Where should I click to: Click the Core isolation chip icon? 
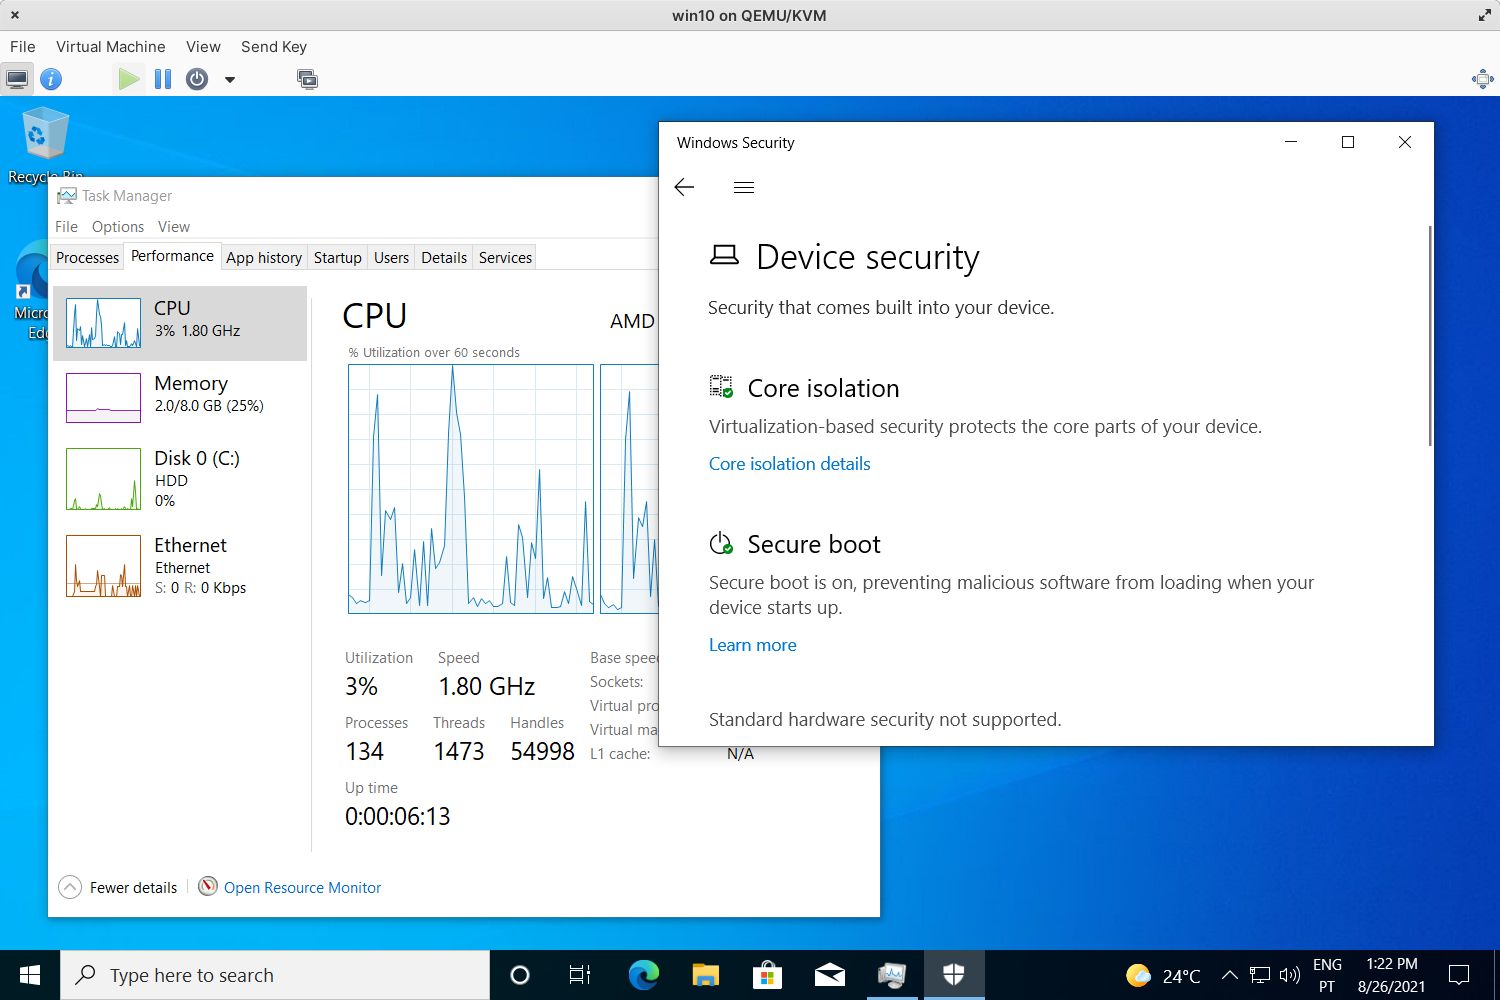click(x=721, y=387)
